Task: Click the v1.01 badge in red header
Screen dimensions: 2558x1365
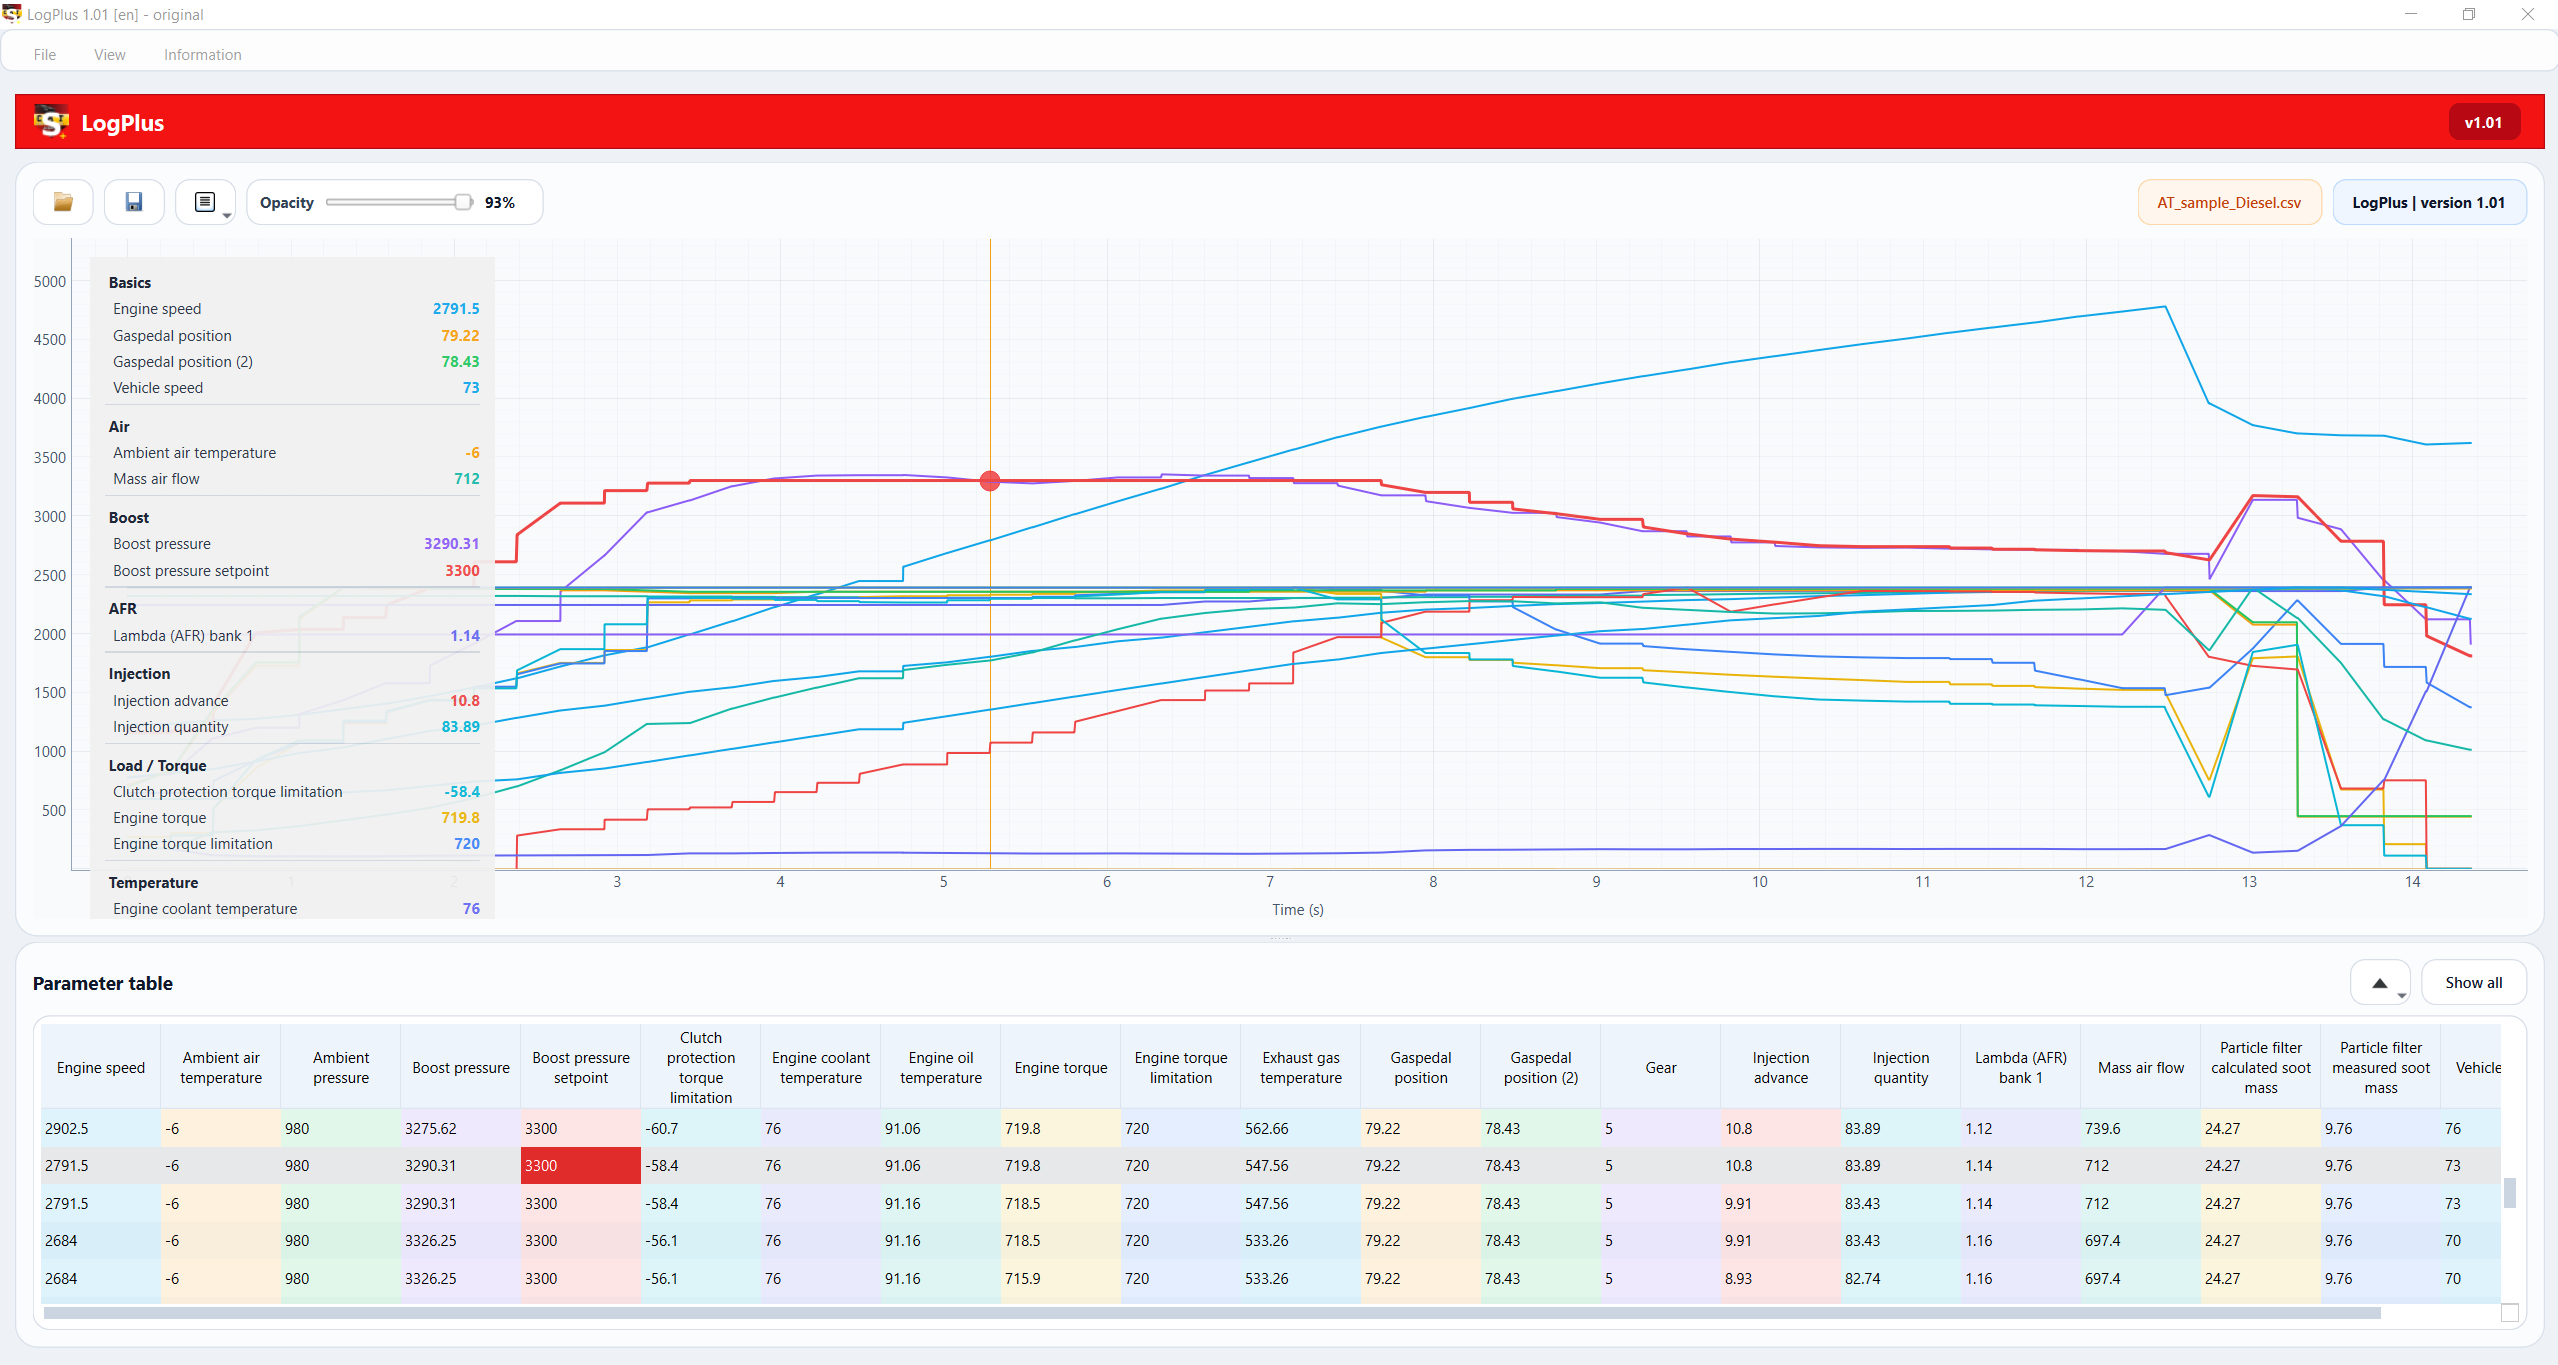Action: (2484, 122)
